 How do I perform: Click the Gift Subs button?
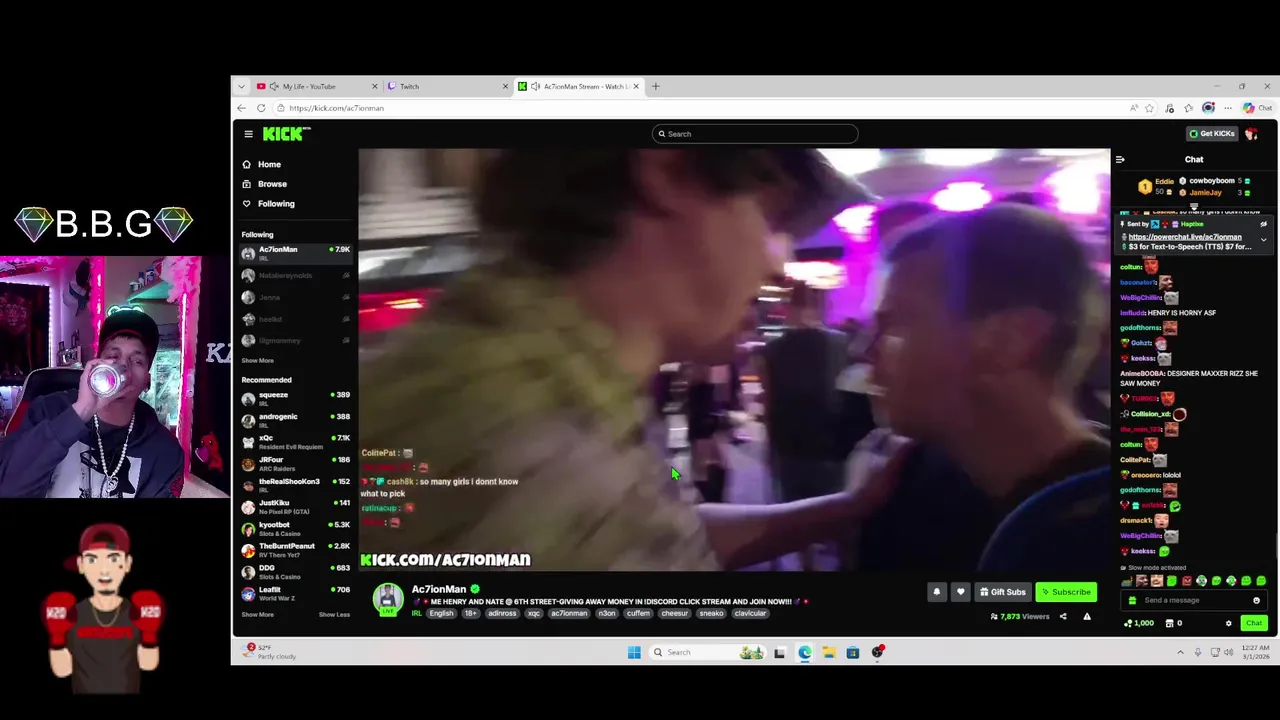[x=1003, y=592]
